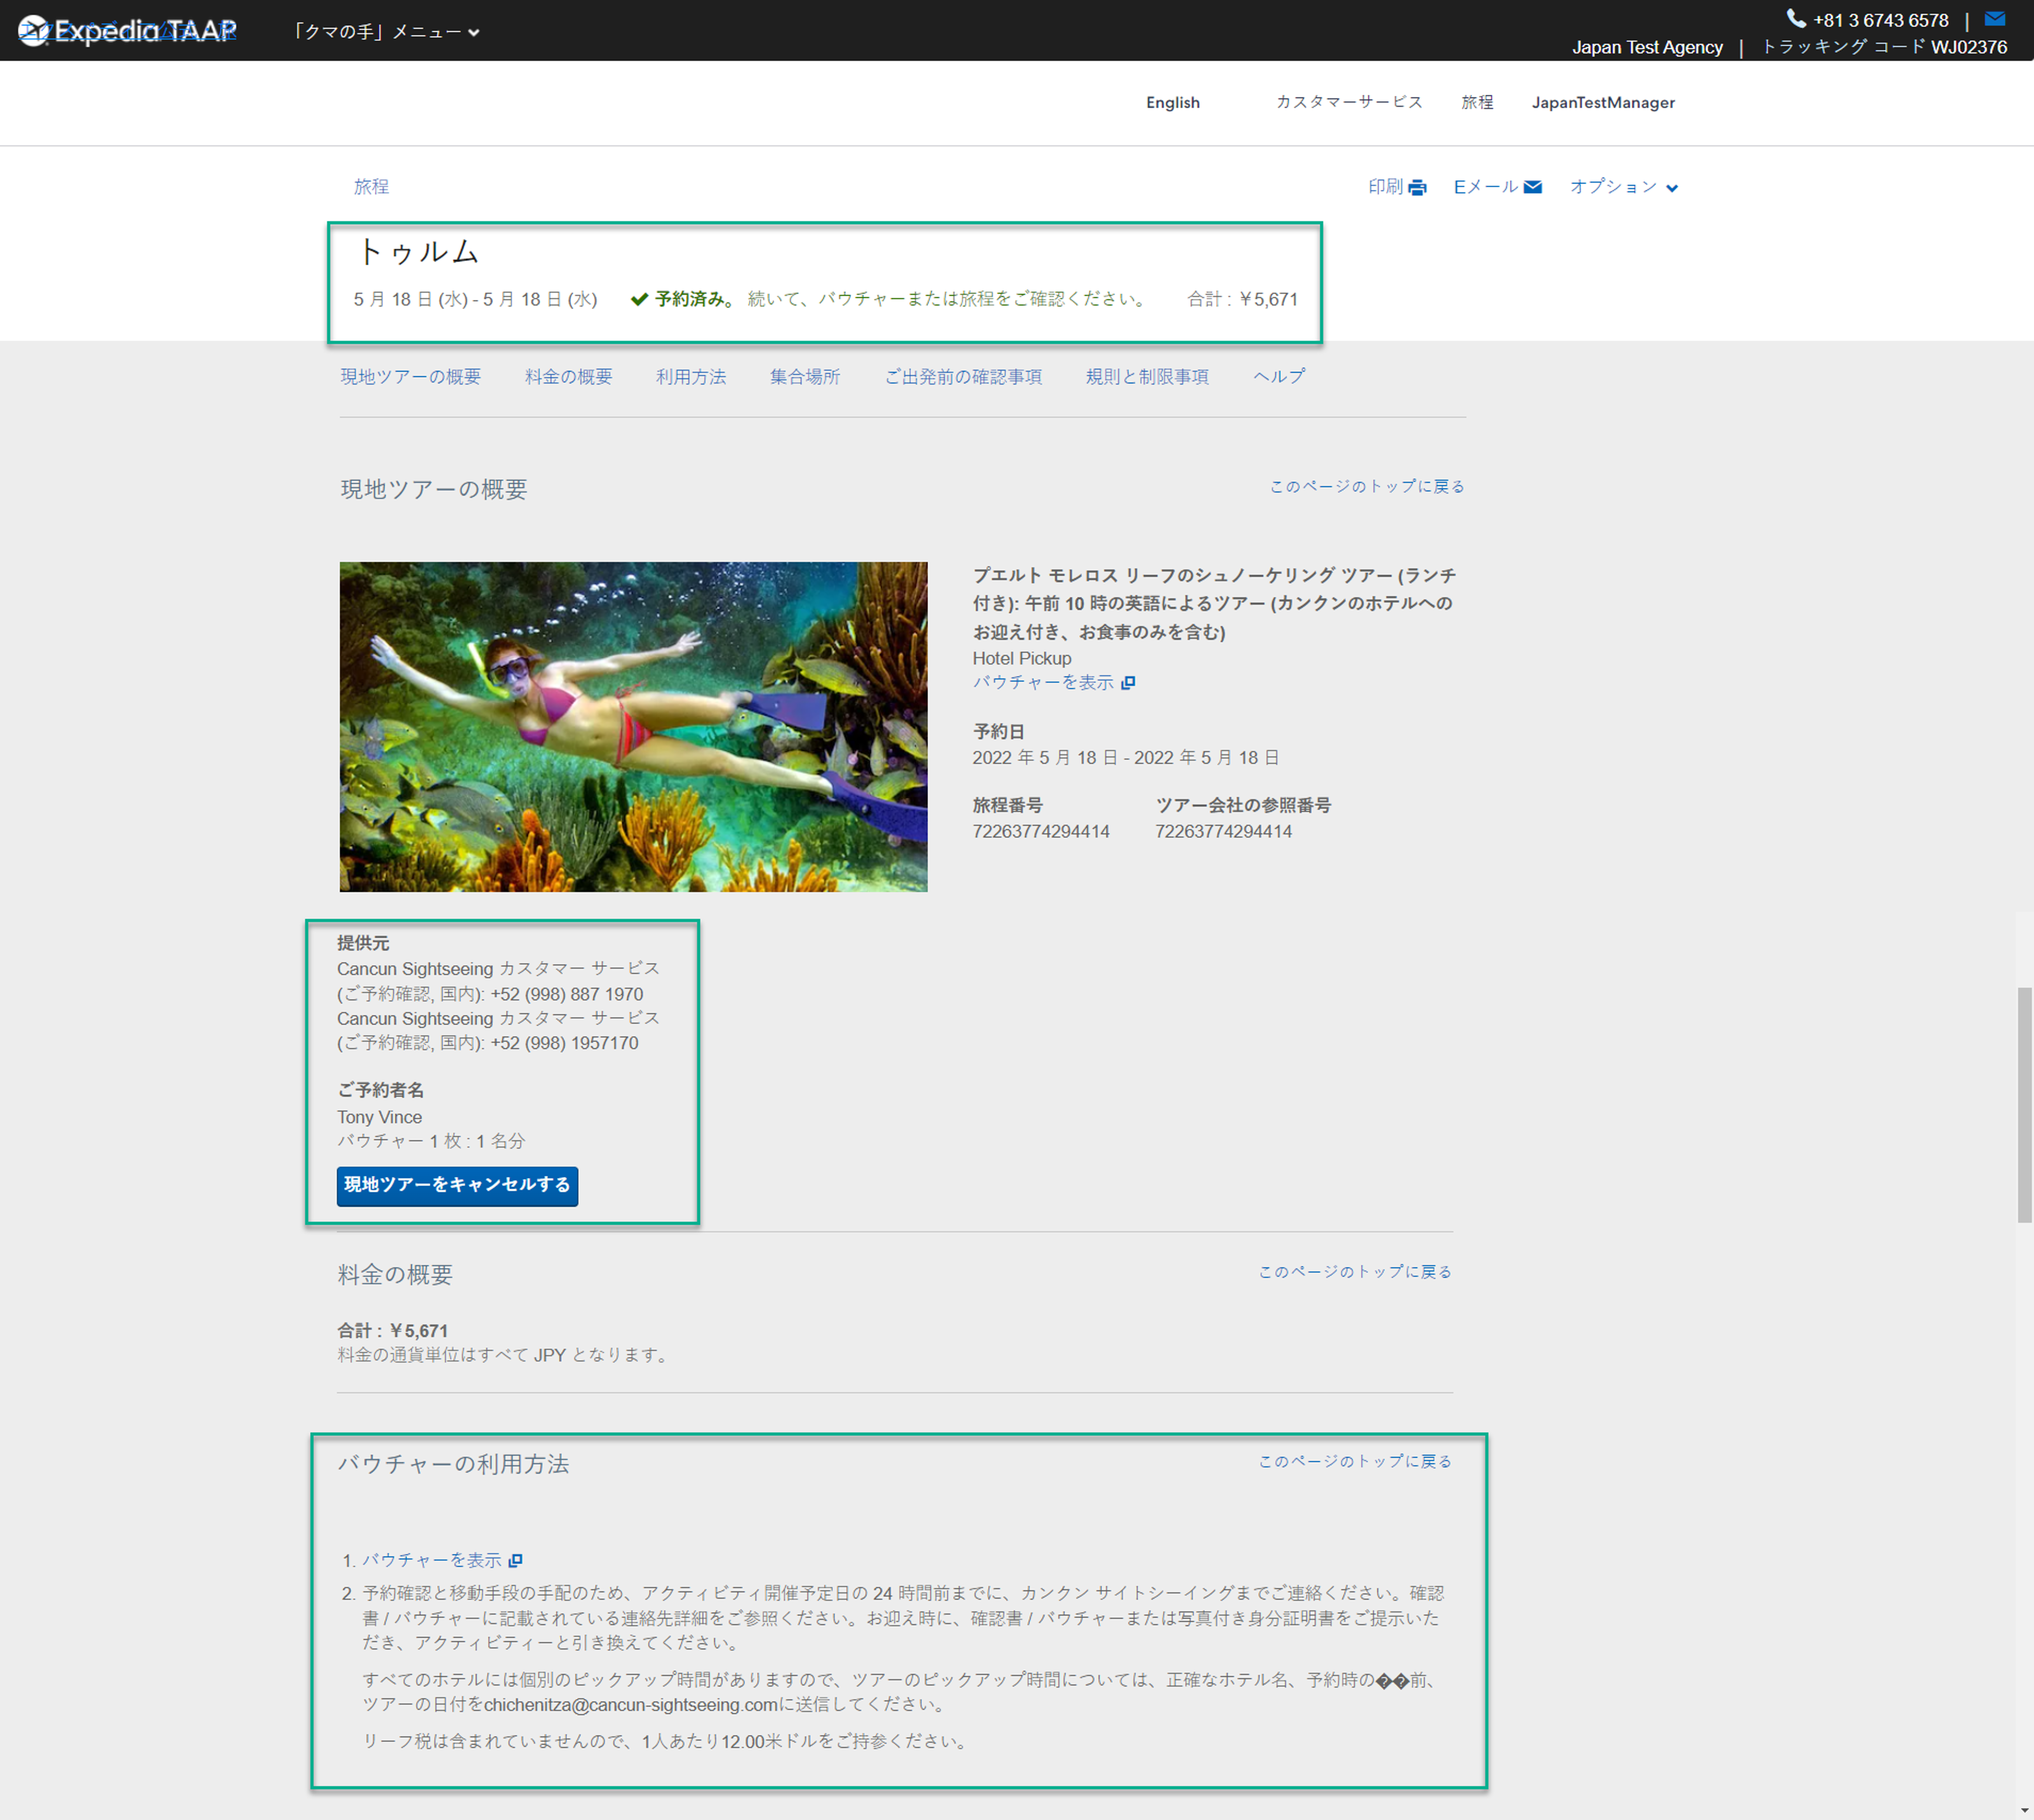Select ツアー会社の参照番号 value 72263774294414
2034x1820 pixels.
click(x=1223, y=831)
